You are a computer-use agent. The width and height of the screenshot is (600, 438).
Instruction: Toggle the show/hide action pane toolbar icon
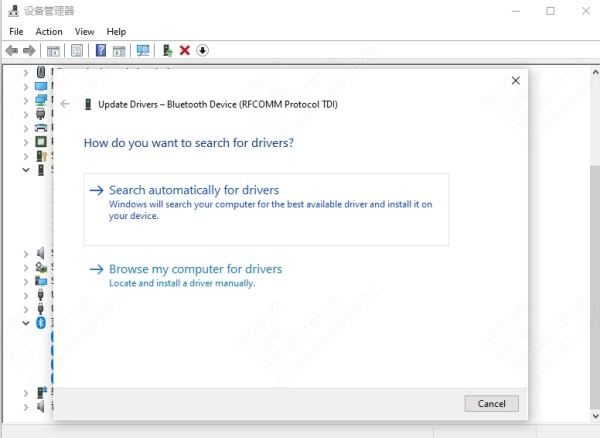pyautogui.click(x=119, y=50)
